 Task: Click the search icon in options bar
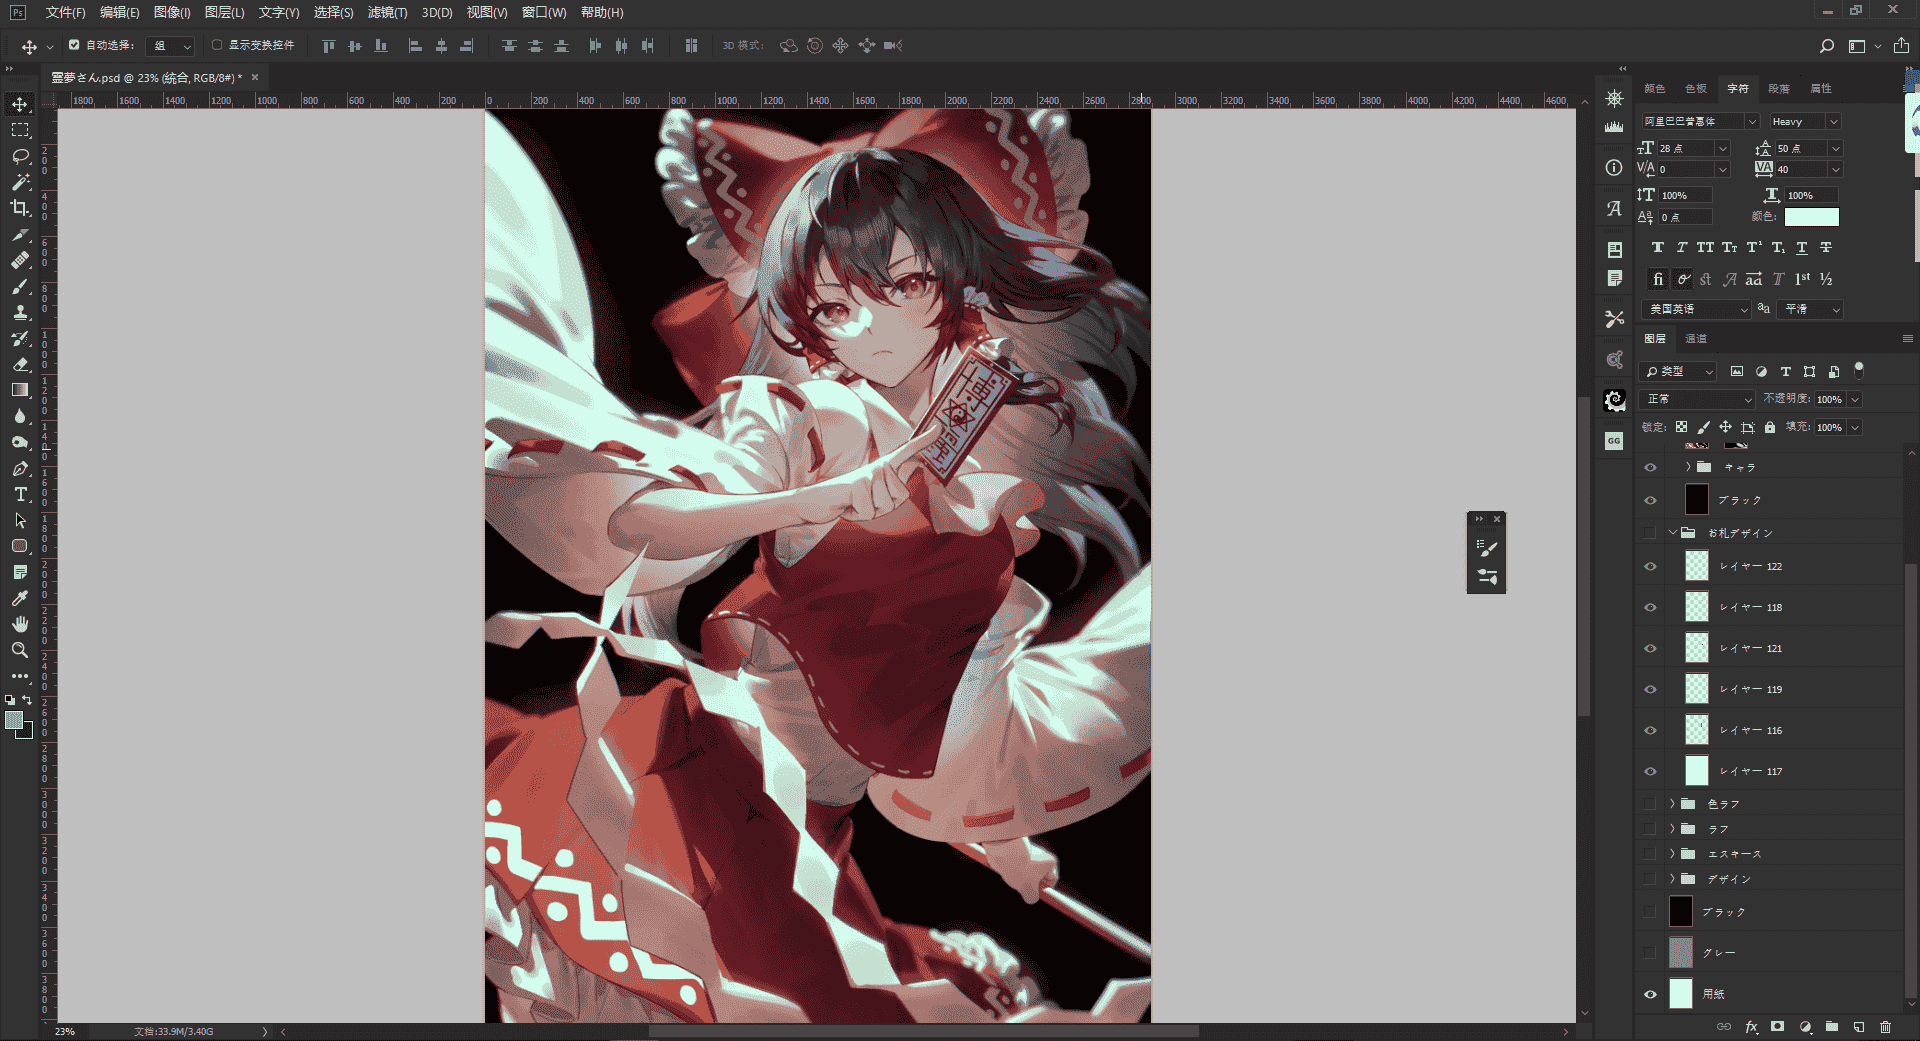1827,46
